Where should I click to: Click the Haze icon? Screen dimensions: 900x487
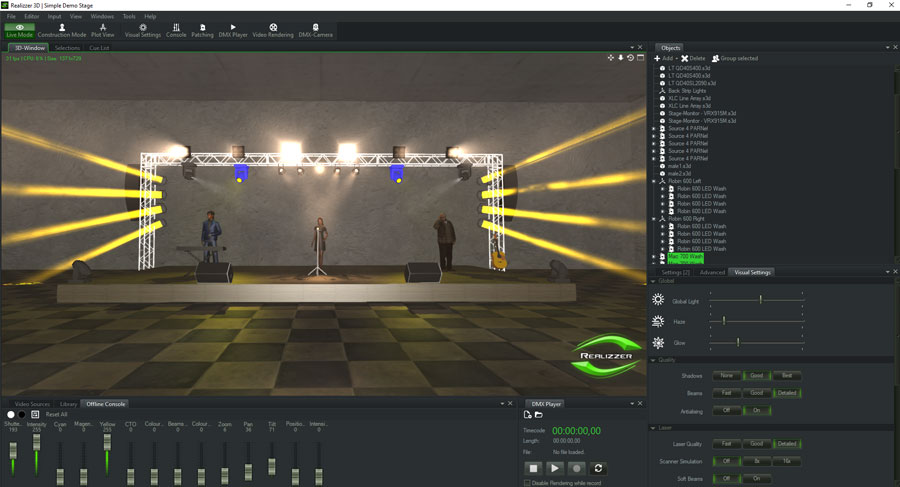[x=658, y=322]
